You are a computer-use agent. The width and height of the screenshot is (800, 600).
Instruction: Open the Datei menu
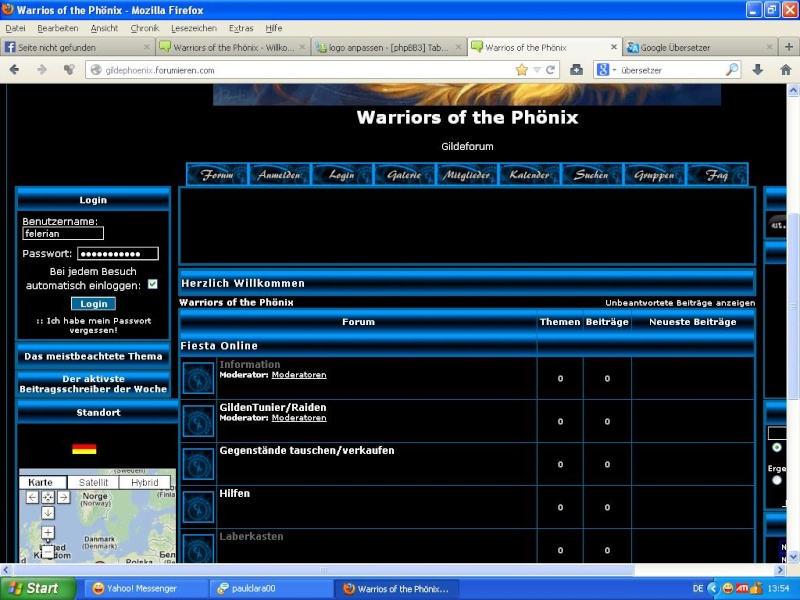point(15,28)
